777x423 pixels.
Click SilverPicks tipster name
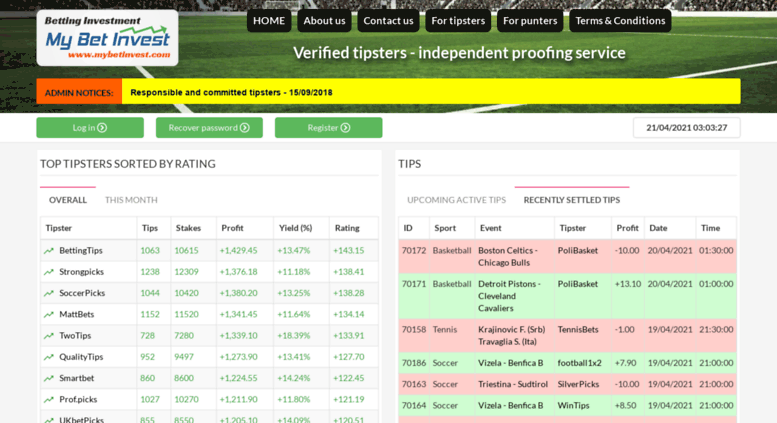578,384
